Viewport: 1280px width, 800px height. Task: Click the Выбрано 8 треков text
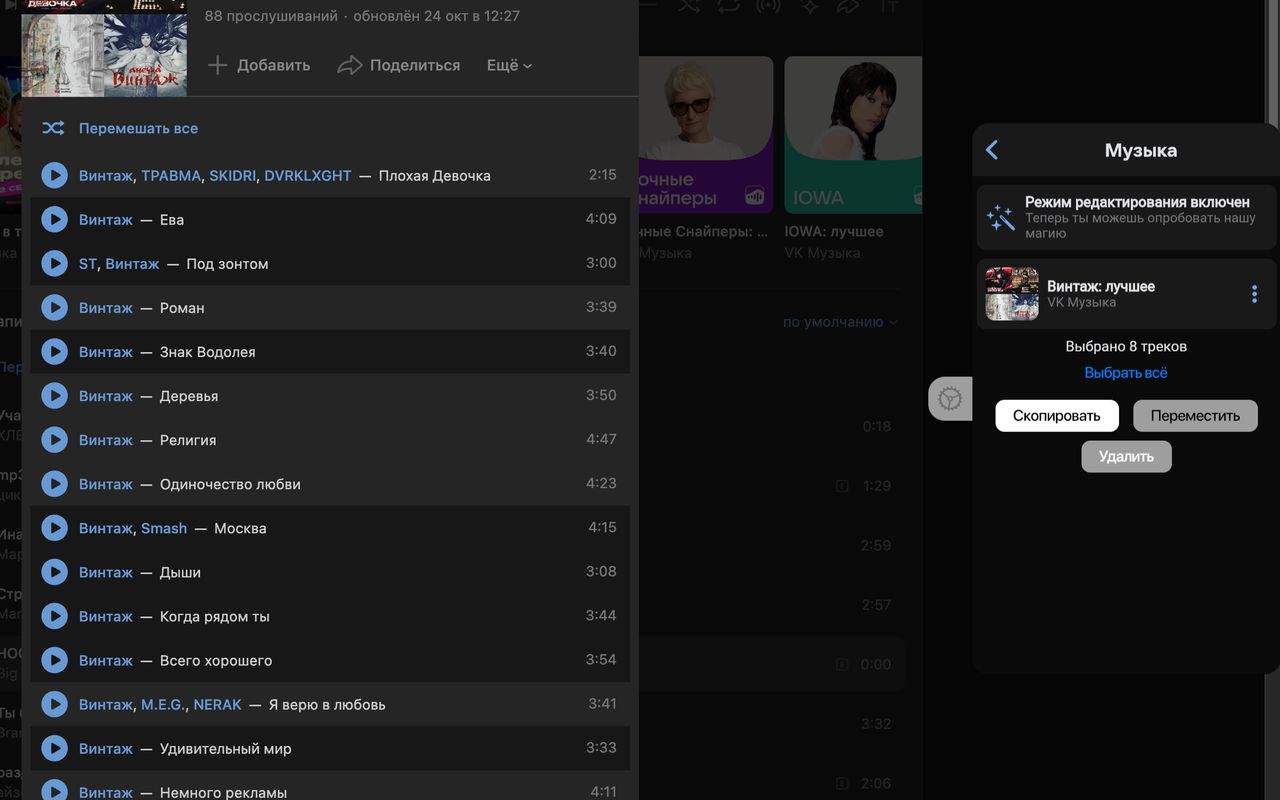pos(1126,347)
